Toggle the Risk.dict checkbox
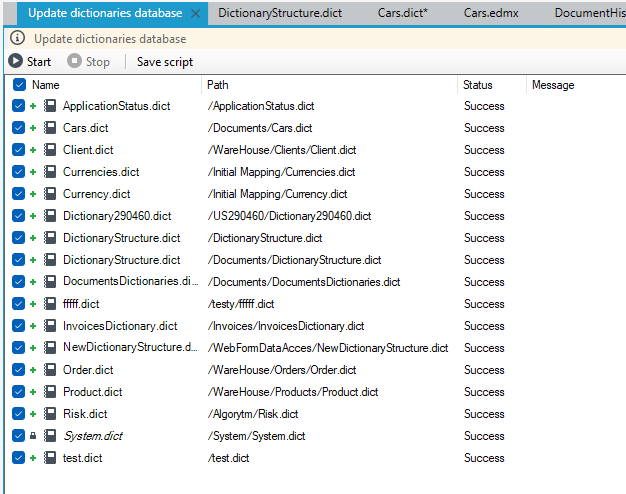The height and width of the screenshot is (494, 626). pos(18,414)
